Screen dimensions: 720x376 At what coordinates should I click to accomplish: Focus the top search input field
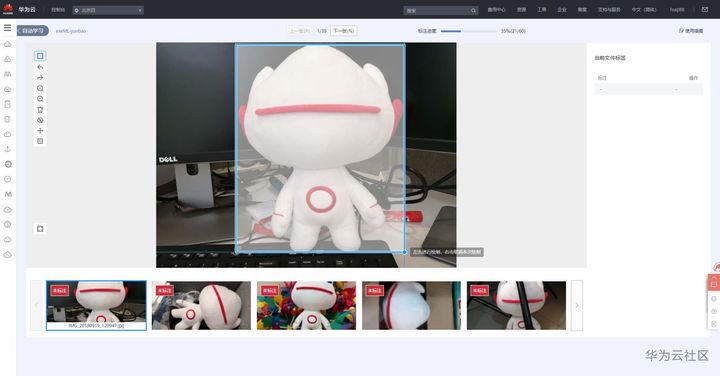[440, 10]
